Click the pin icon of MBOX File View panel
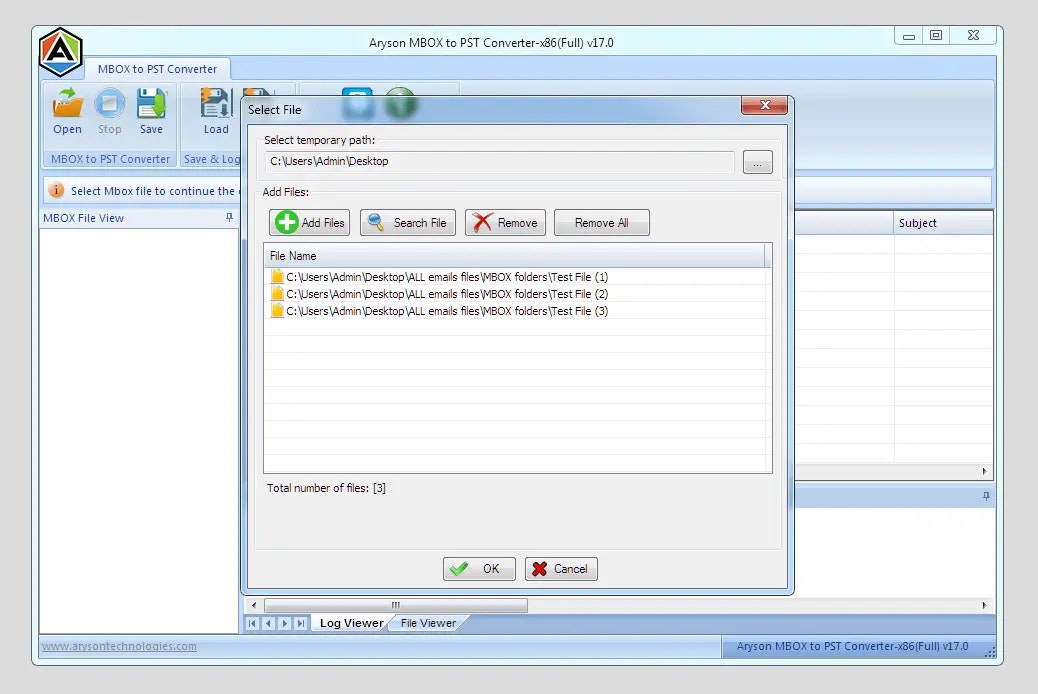 coord(229,218)
